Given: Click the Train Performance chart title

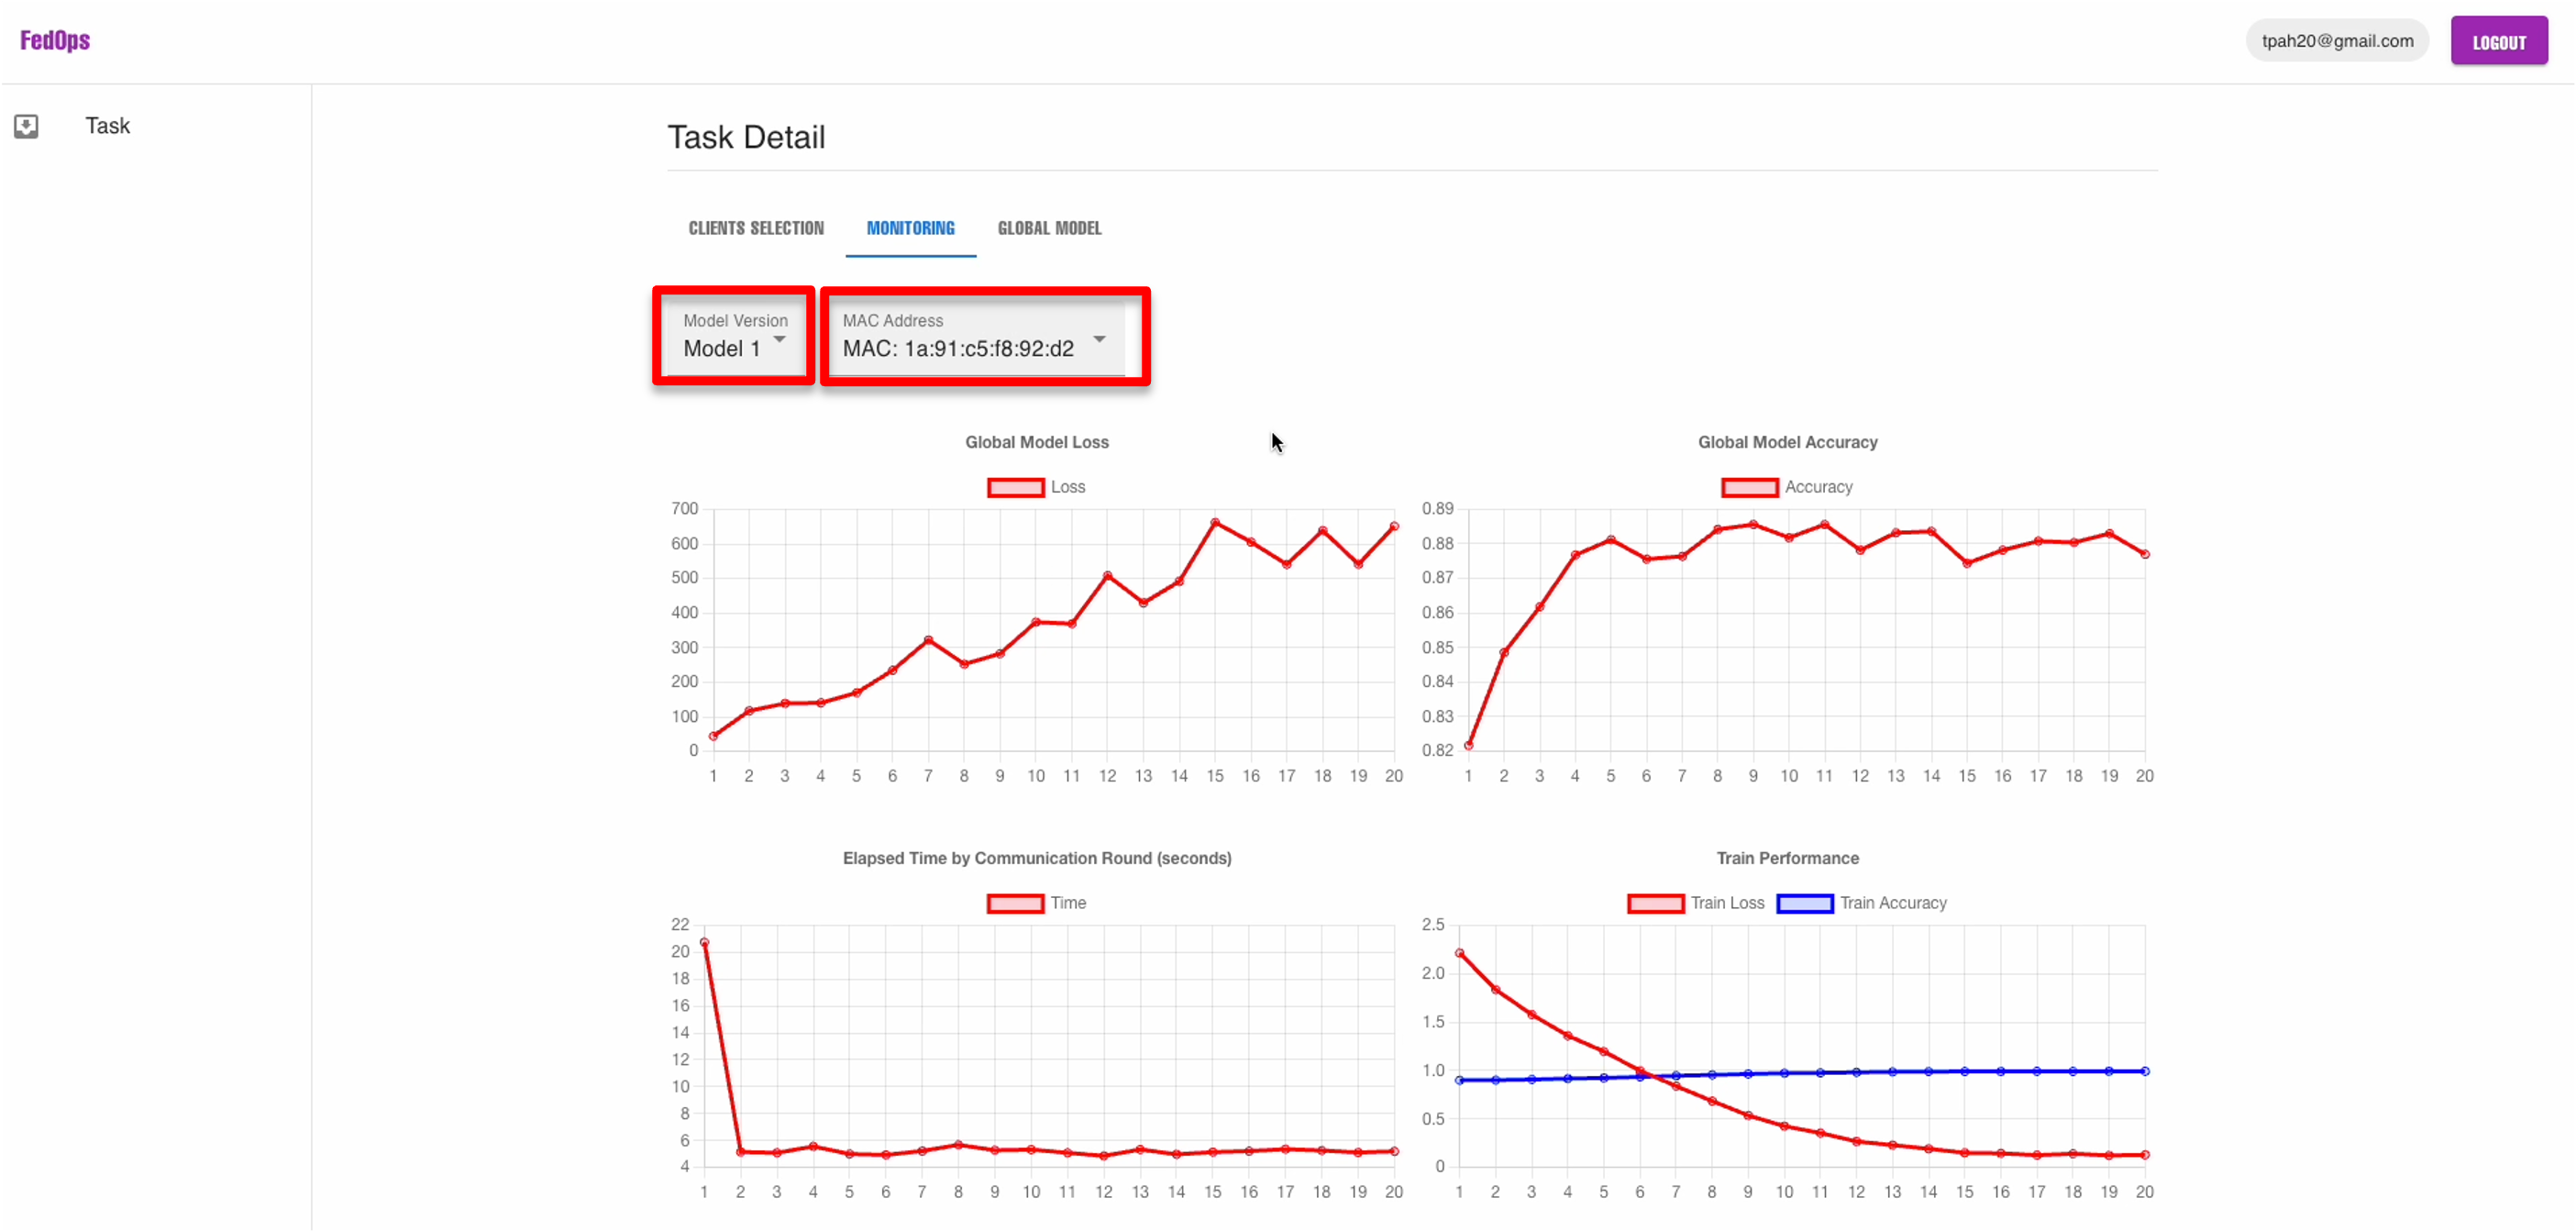Looking at the screenshot, I should [1787, 858].
